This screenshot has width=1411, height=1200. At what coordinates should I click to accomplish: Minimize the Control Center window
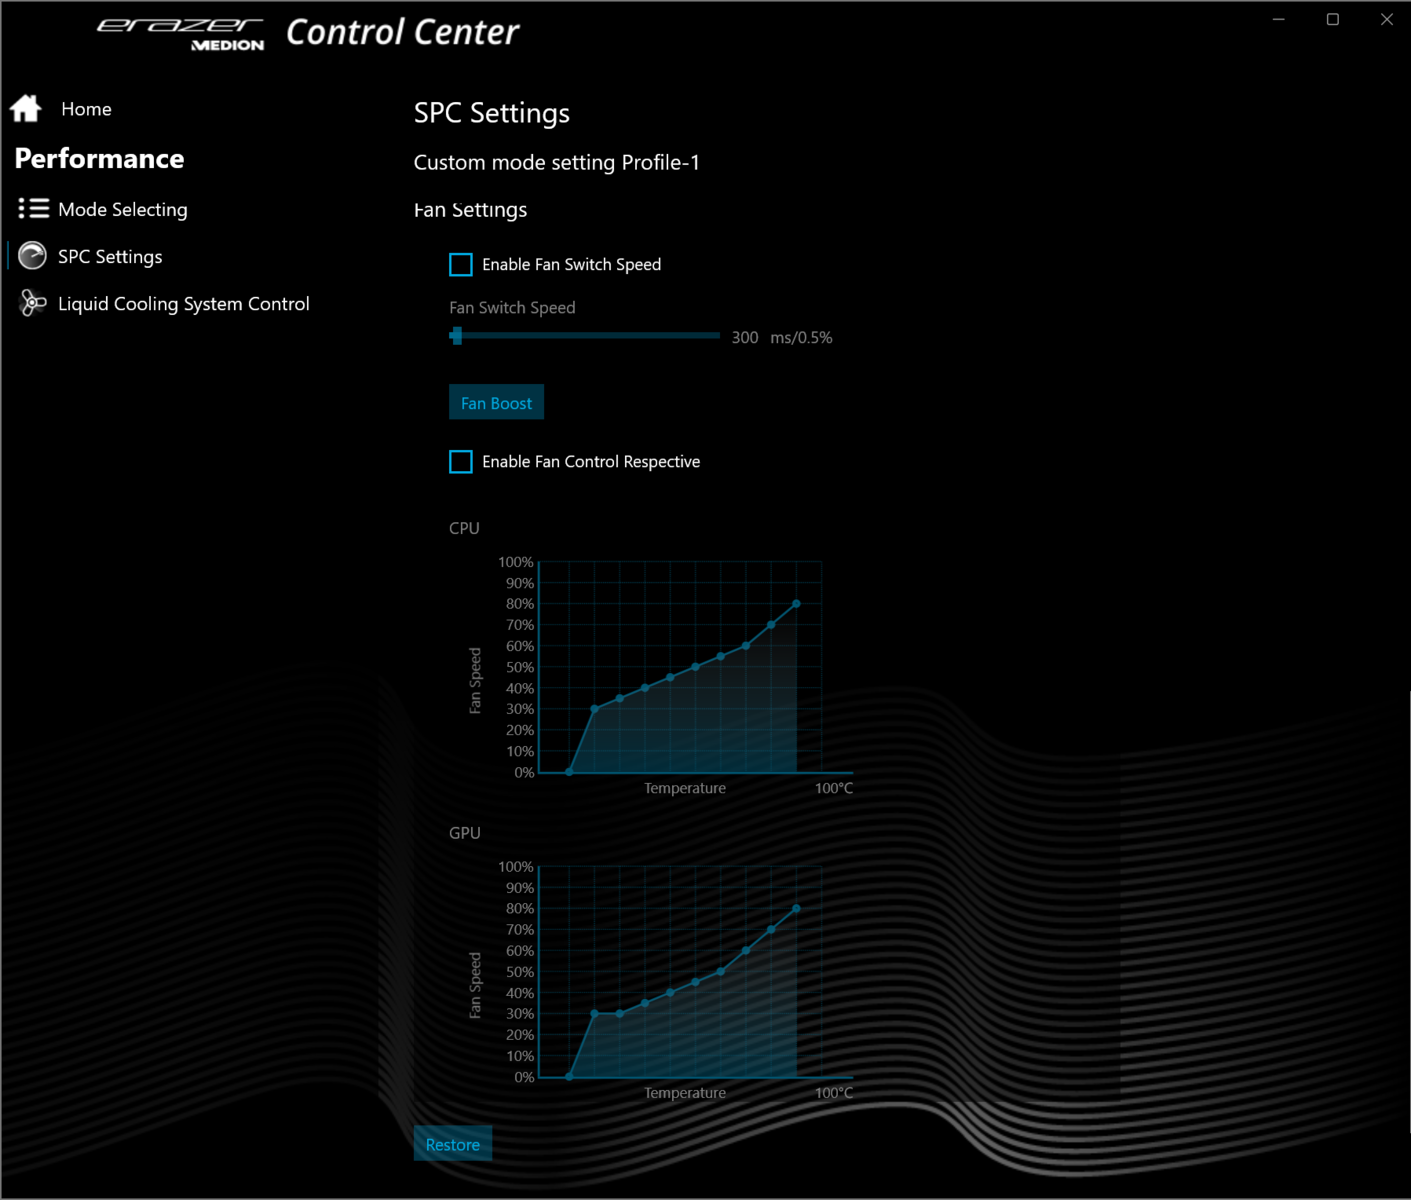[x=1278, y=20]
